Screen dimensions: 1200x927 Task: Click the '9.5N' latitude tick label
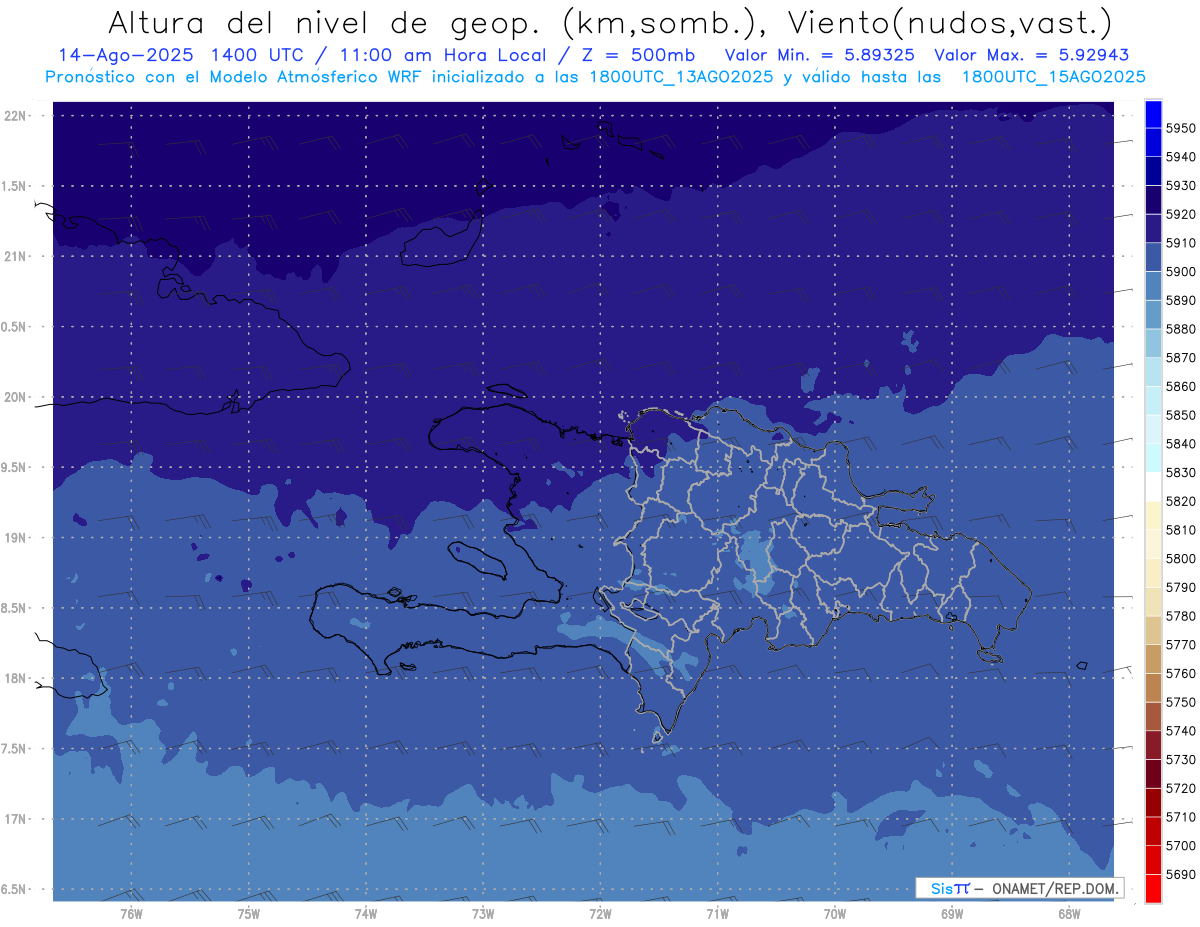[x=15, y=468]
